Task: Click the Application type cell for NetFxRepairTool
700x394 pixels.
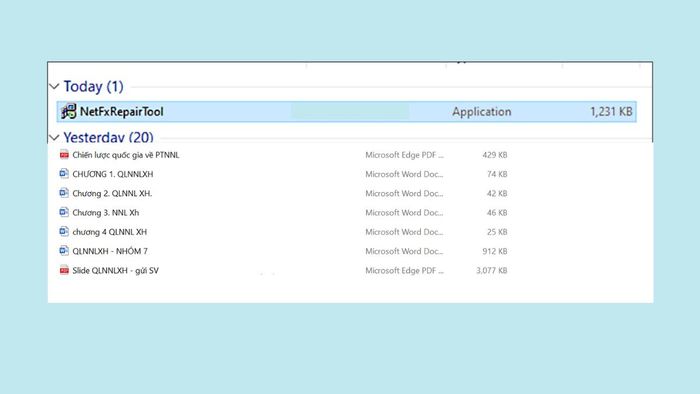Action: pyautogui.click(x=482, y=112)
